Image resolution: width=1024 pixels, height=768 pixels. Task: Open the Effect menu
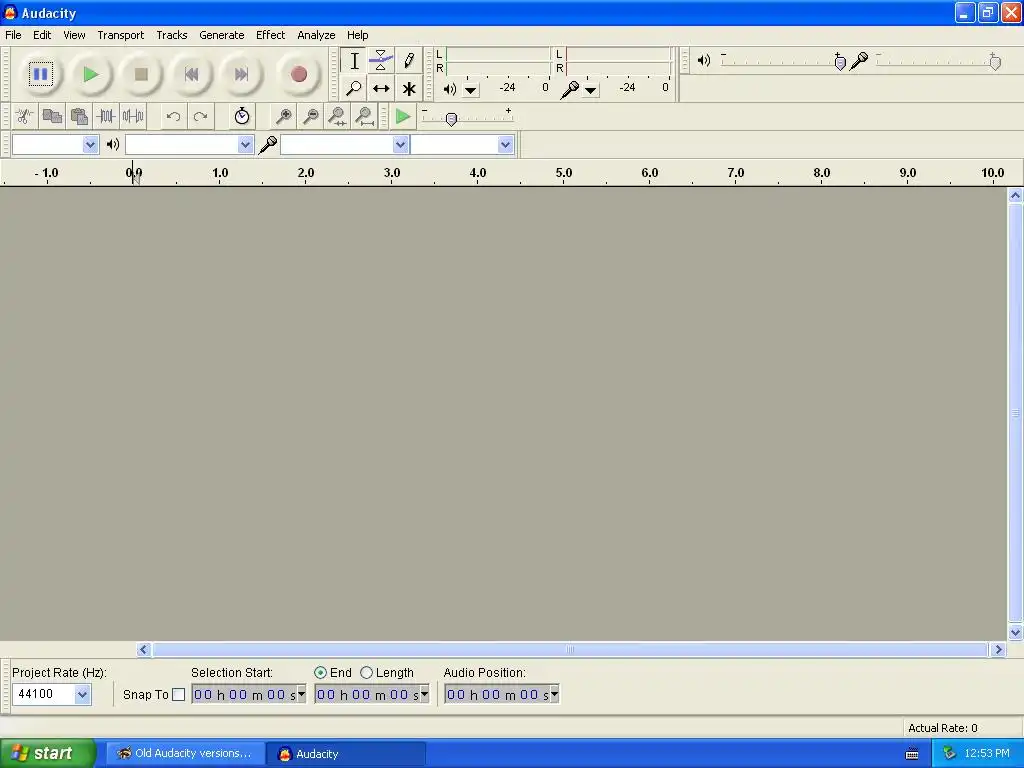click(270, 35)
